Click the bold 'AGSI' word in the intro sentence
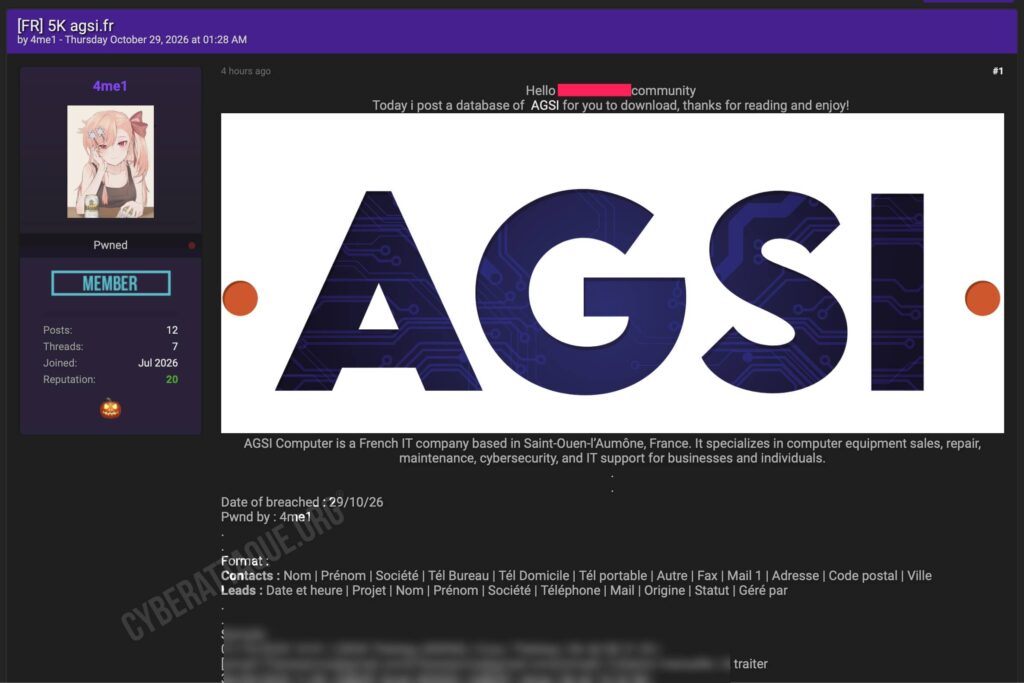The height and width of the screenshot is (683, 1024). 545,105
